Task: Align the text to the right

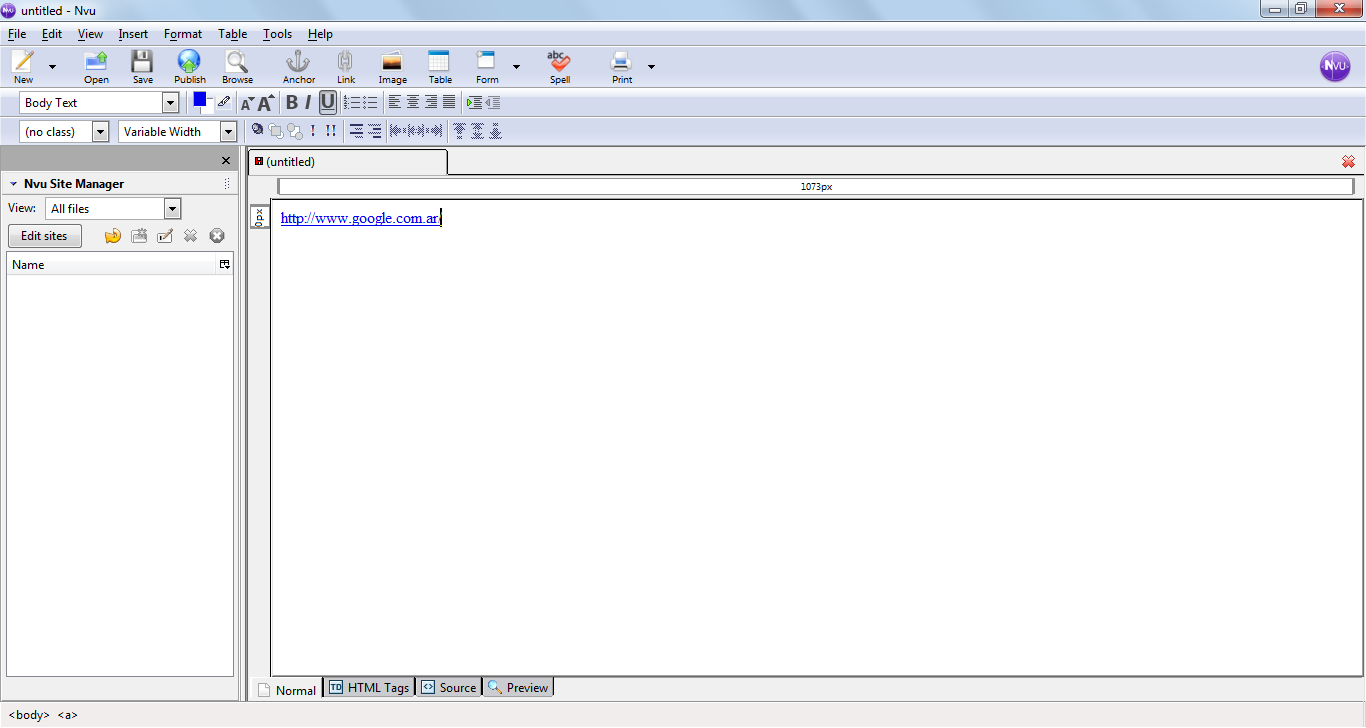Action: pos(431,102)
